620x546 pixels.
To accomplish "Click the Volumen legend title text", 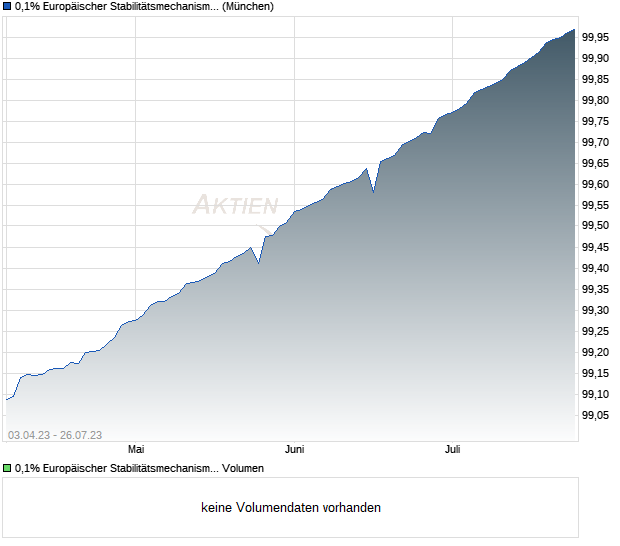I will point(139,468).
